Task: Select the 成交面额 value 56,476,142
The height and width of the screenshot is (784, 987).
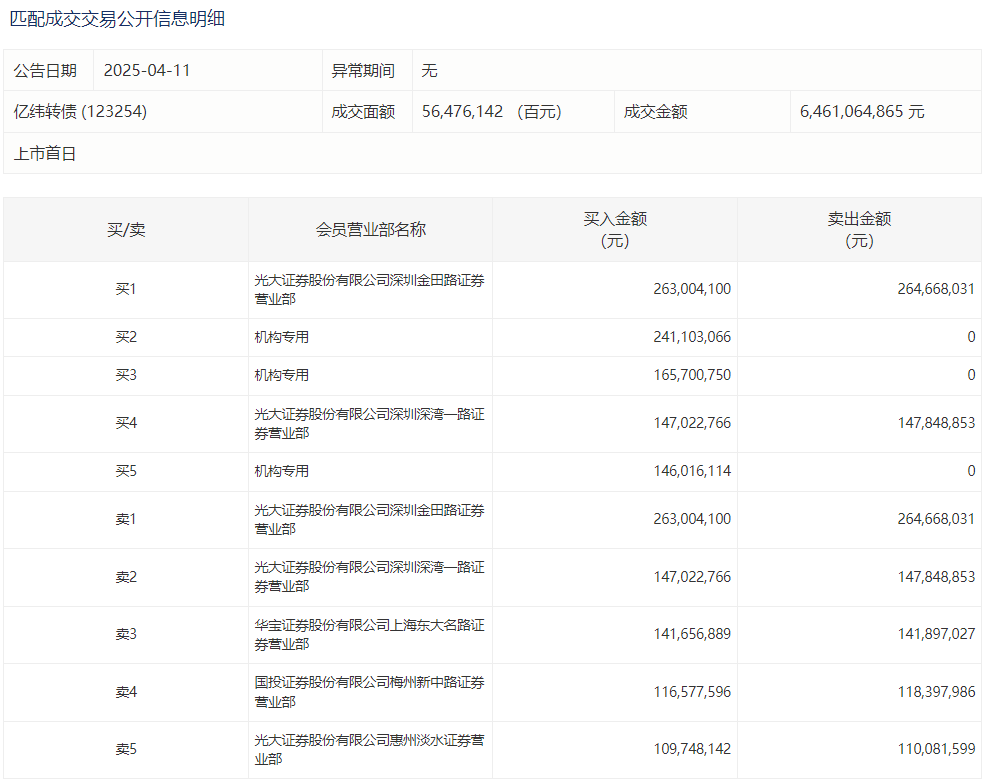Action: click(462, 112)
